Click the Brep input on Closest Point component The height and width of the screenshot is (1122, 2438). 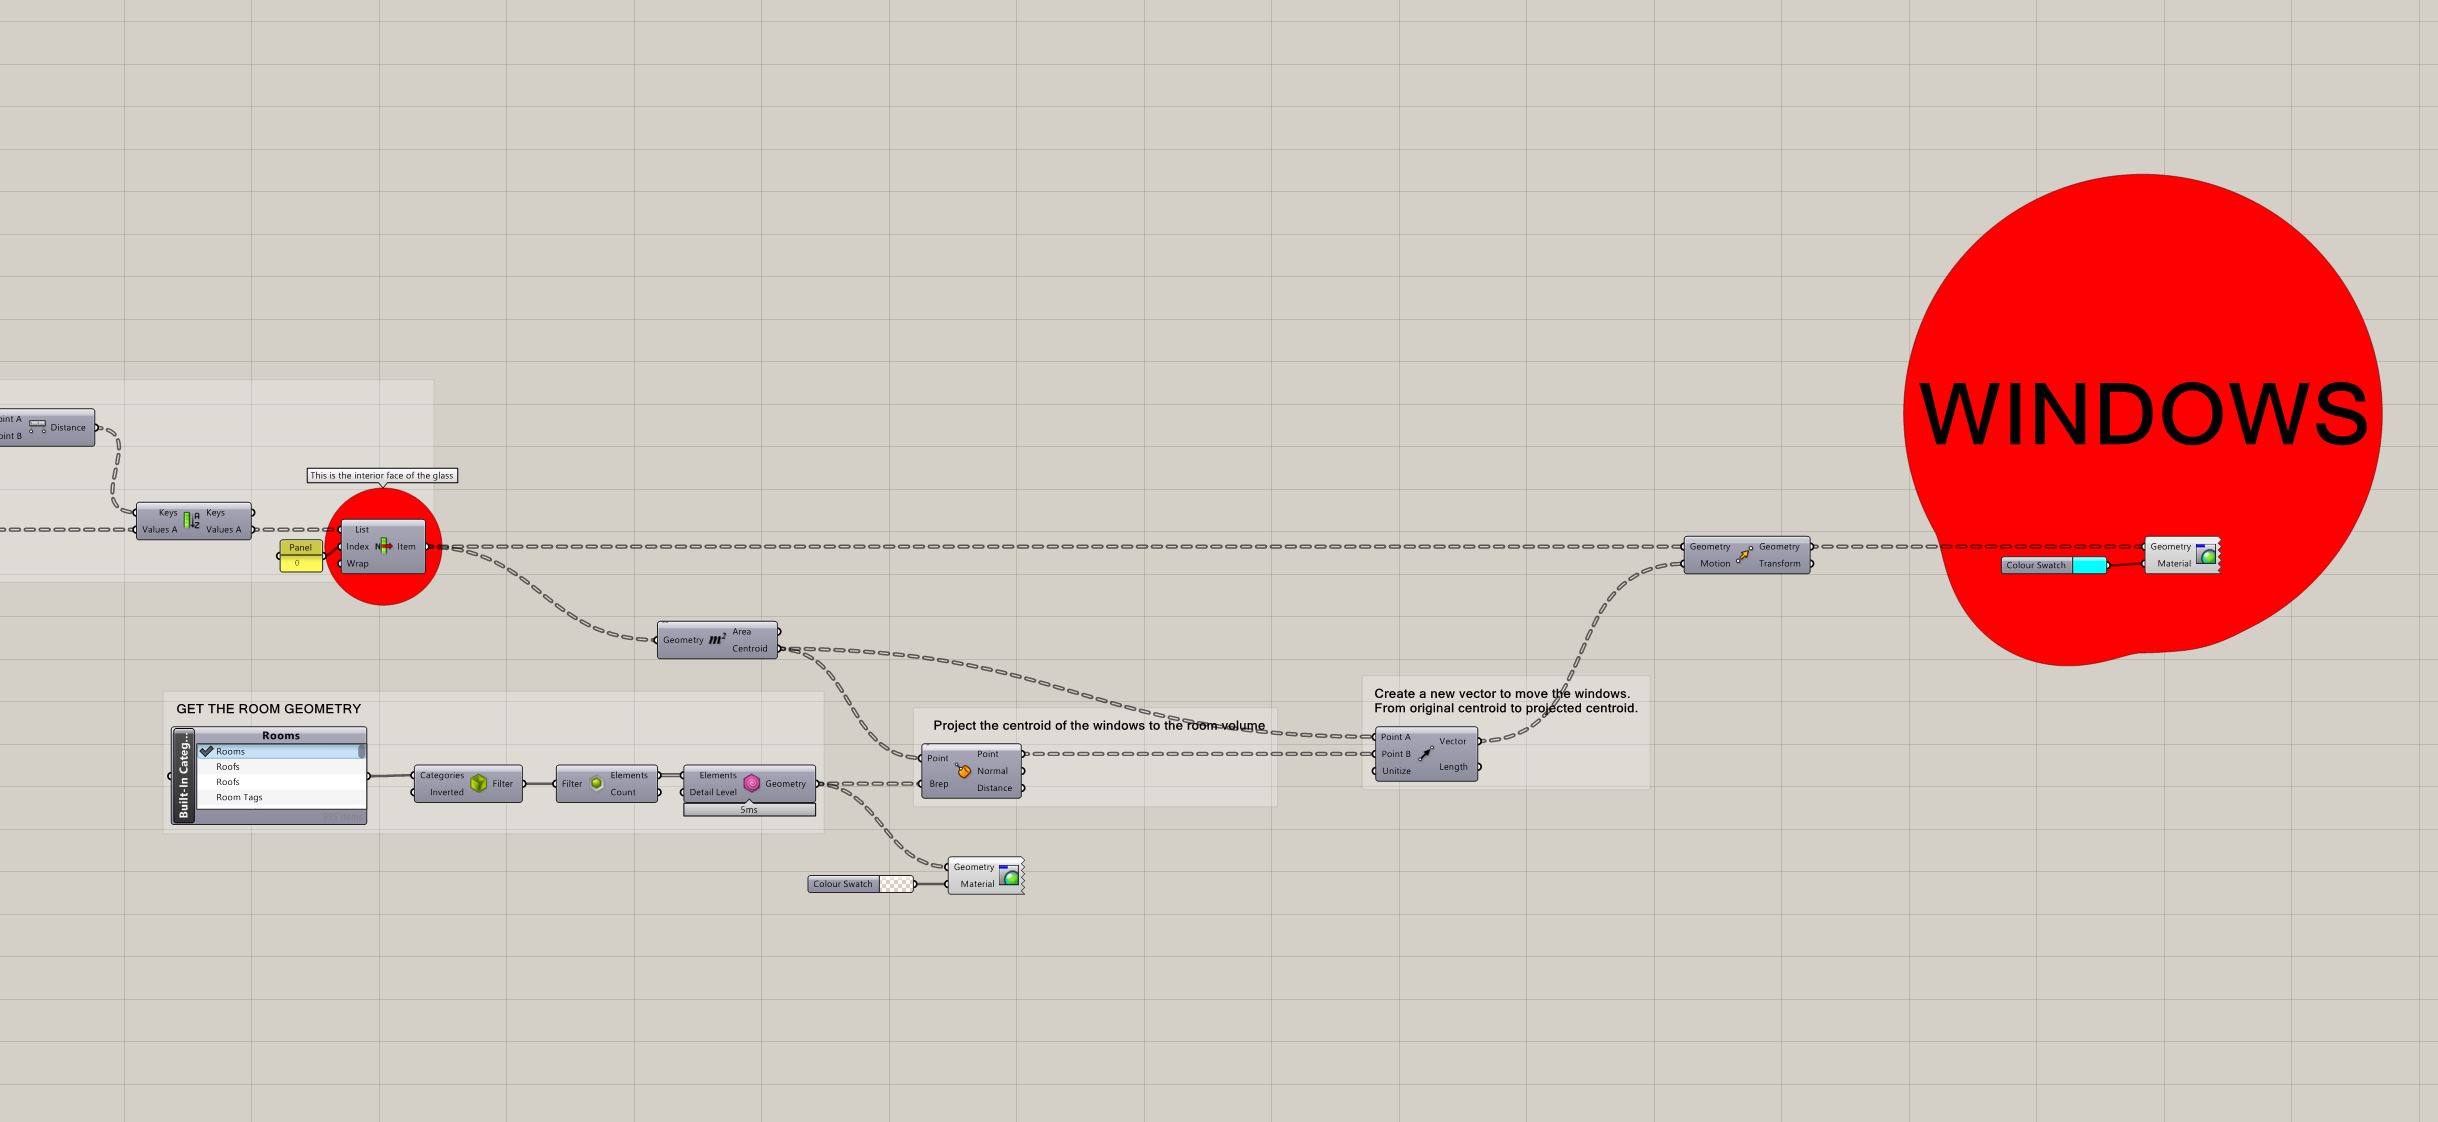(938, 783)
